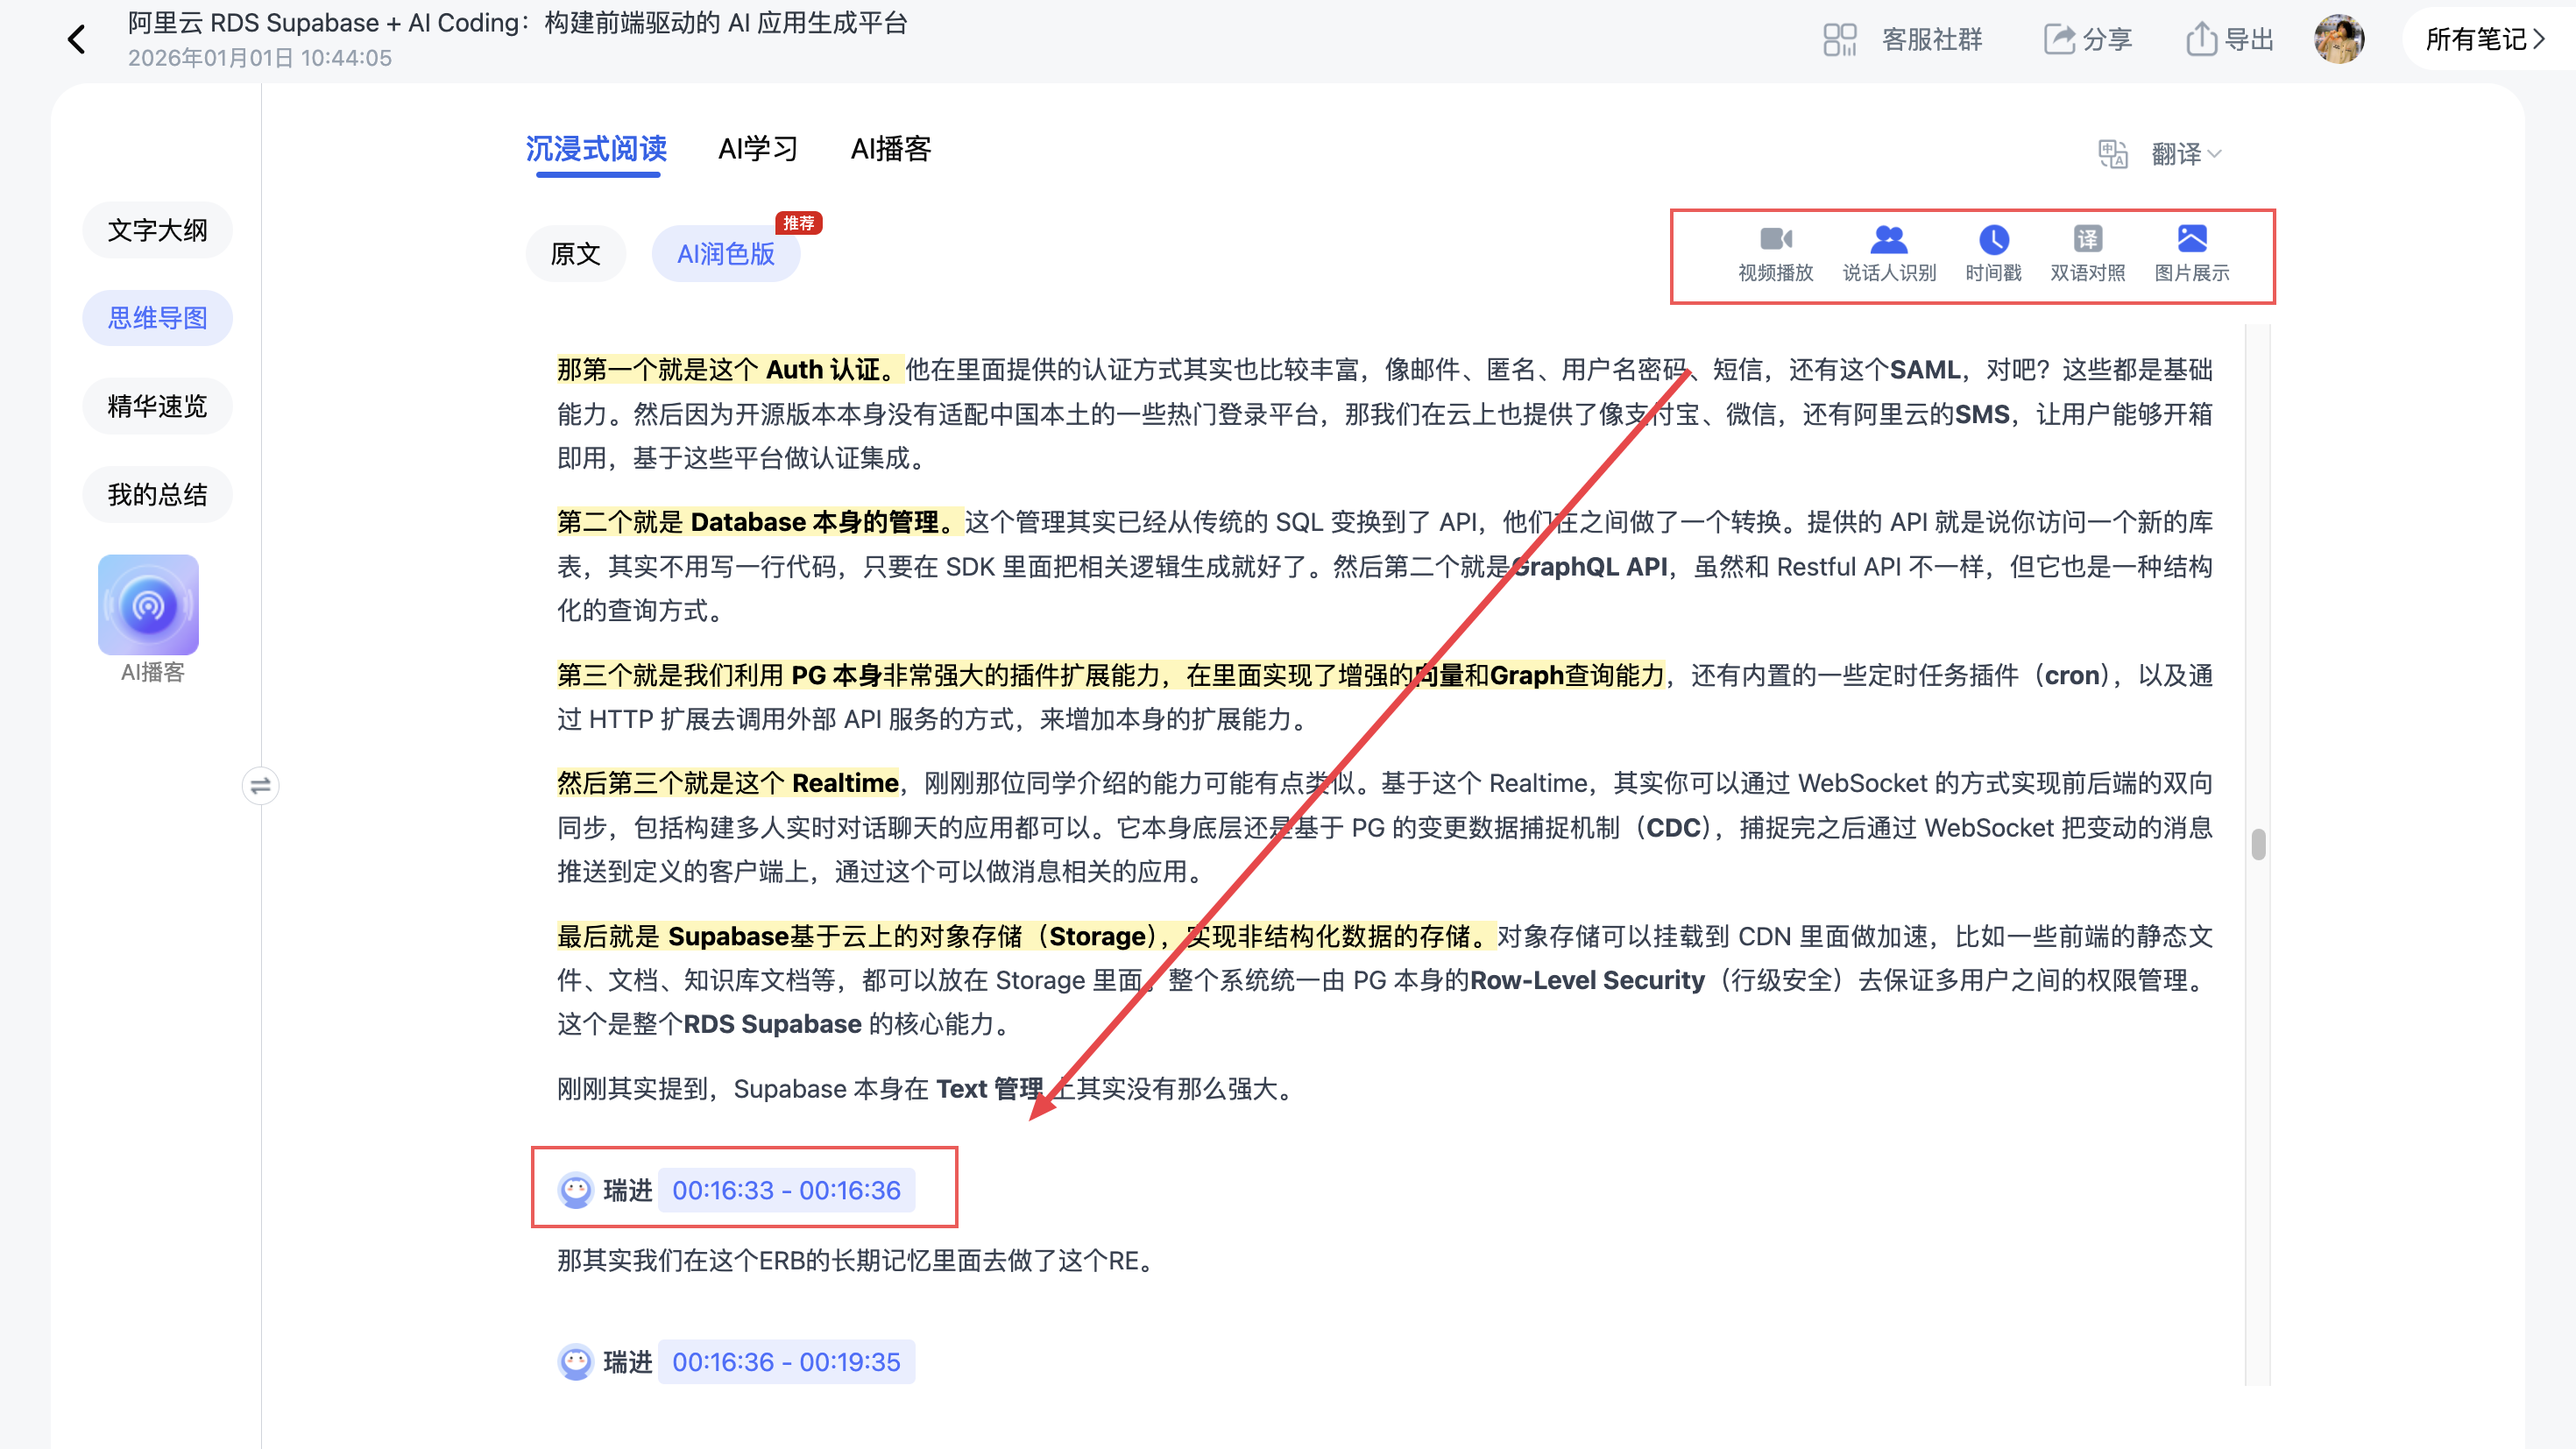The width and height of the screenshot is (2576, 1449).
Task: Click highlighted text 第二个就是 Database 本身的管理
Action: click(x=760, y=522)
